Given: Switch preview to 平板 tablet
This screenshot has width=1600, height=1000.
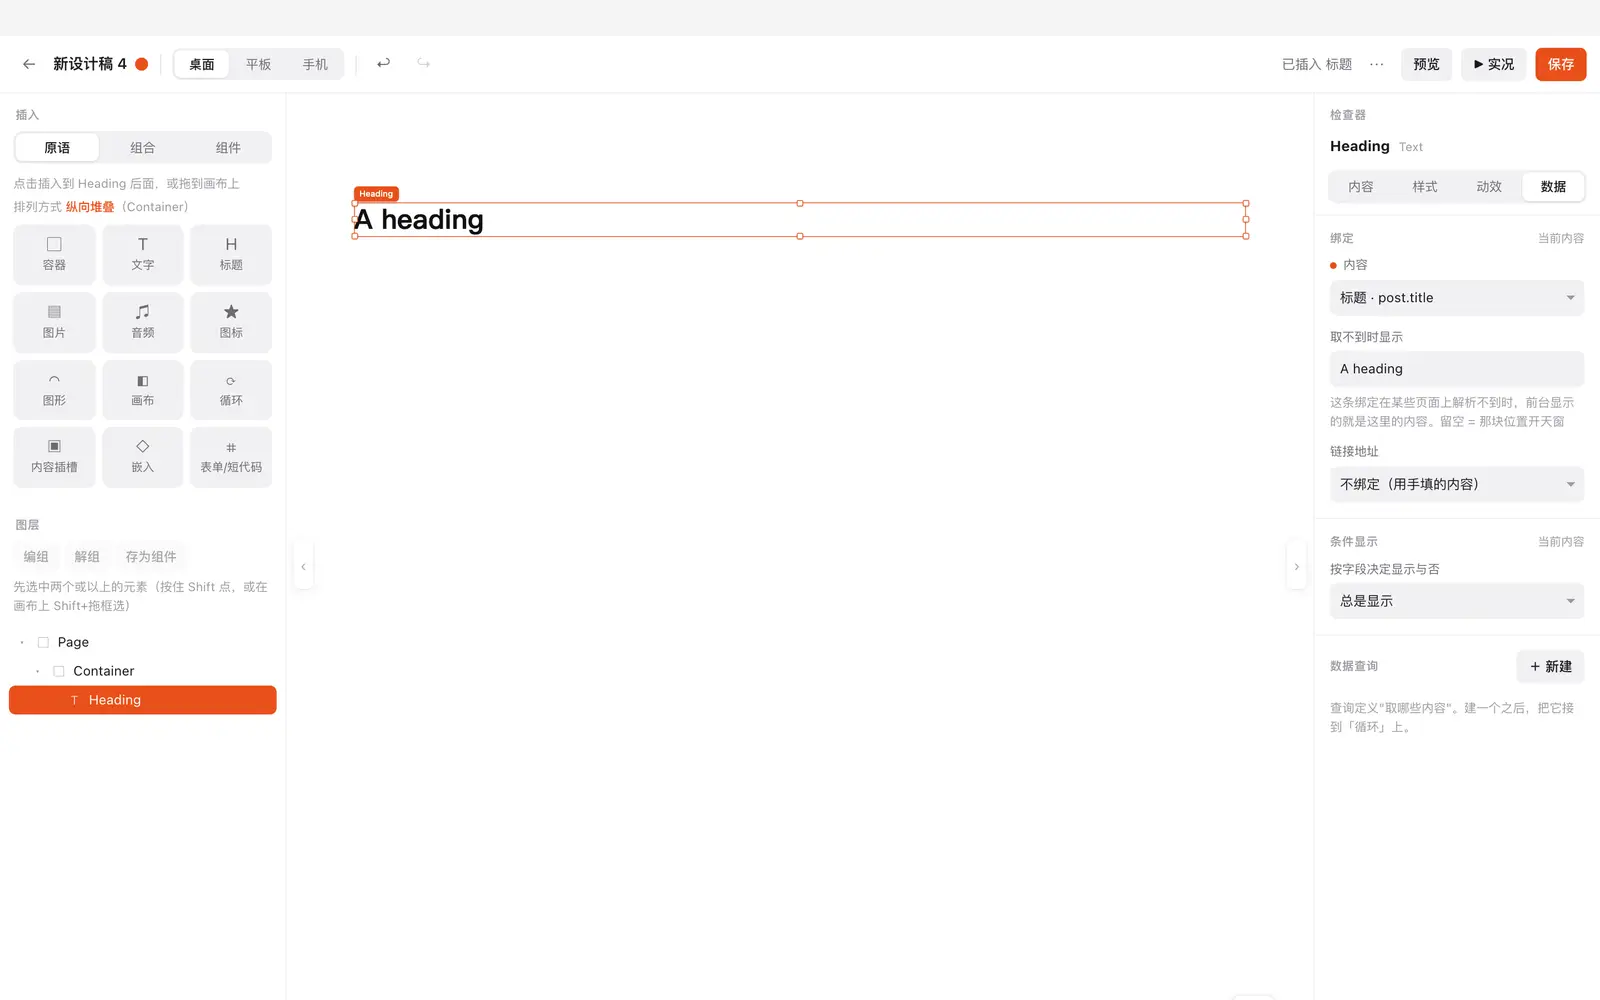Looking at the screenshot, I should pyautogui.click(x=259, y=64).
